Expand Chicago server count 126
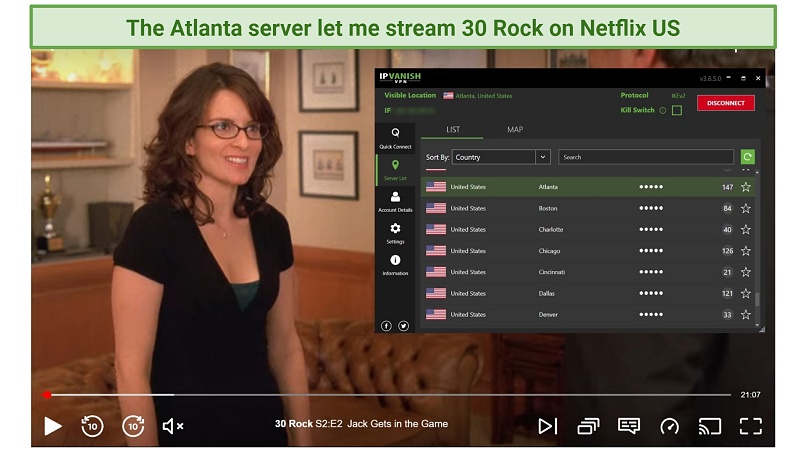 (x=727, y=251)
